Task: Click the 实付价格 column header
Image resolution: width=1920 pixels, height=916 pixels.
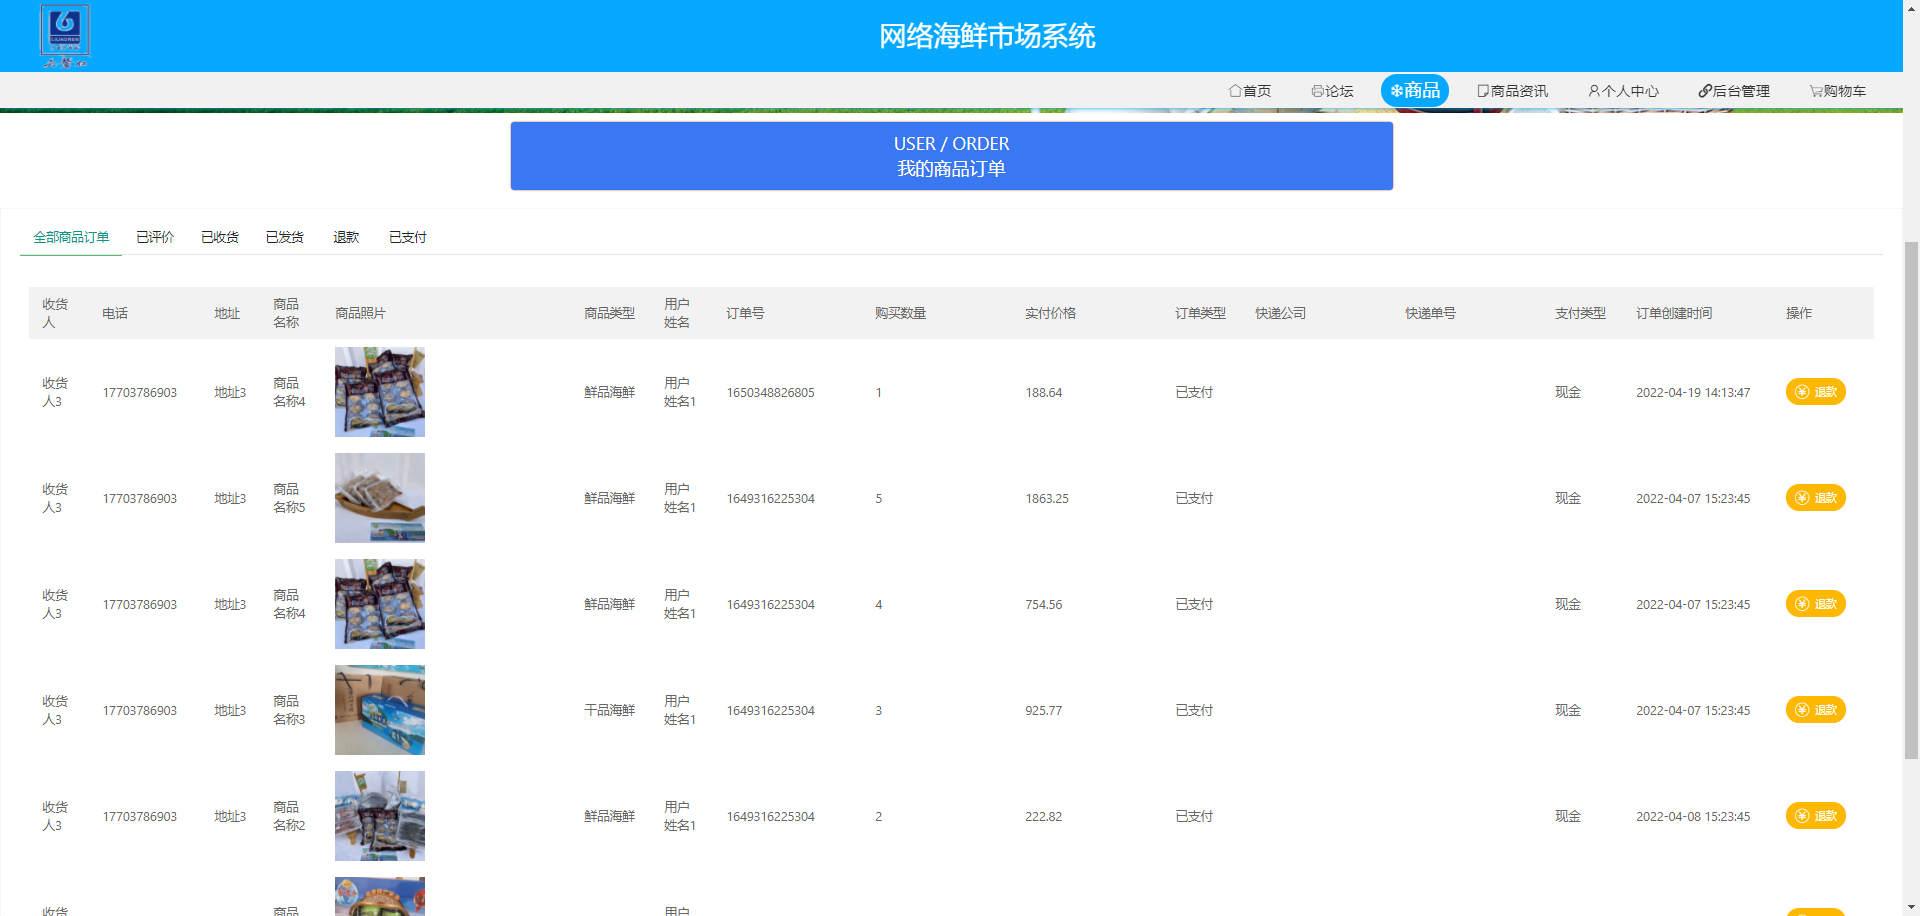Action: click(1050, 313)
